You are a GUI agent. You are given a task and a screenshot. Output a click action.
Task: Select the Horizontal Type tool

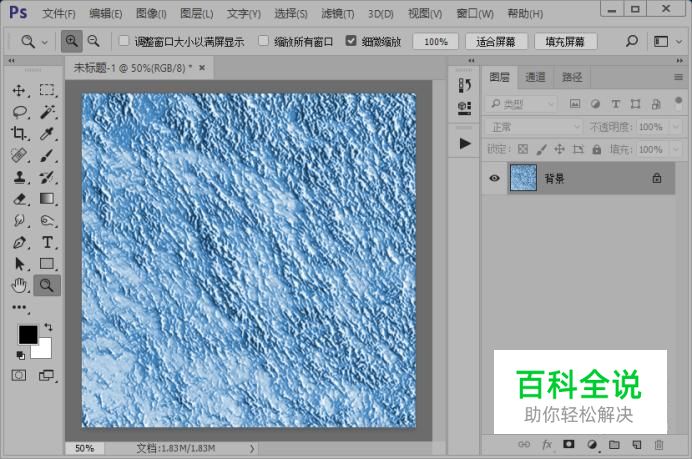(x=47, y=242)
